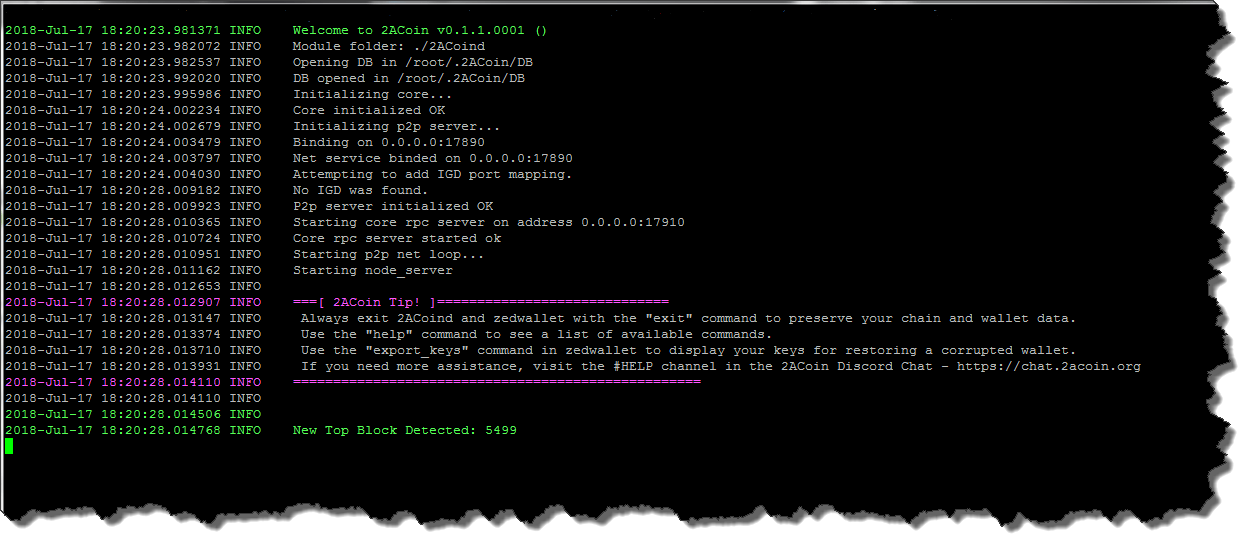Click "Opening DB in /root/.2ACoin/DB" line

point(412,62)
